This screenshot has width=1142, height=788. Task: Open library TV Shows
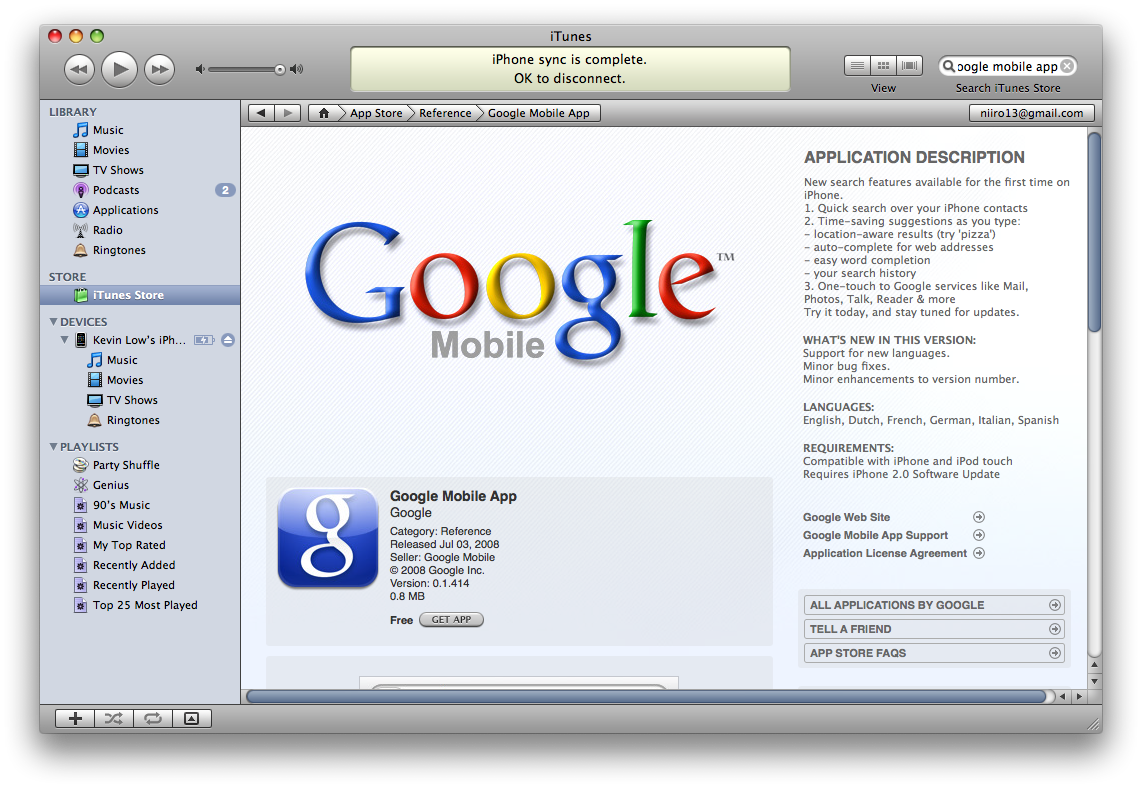click(x=140, y=170)
